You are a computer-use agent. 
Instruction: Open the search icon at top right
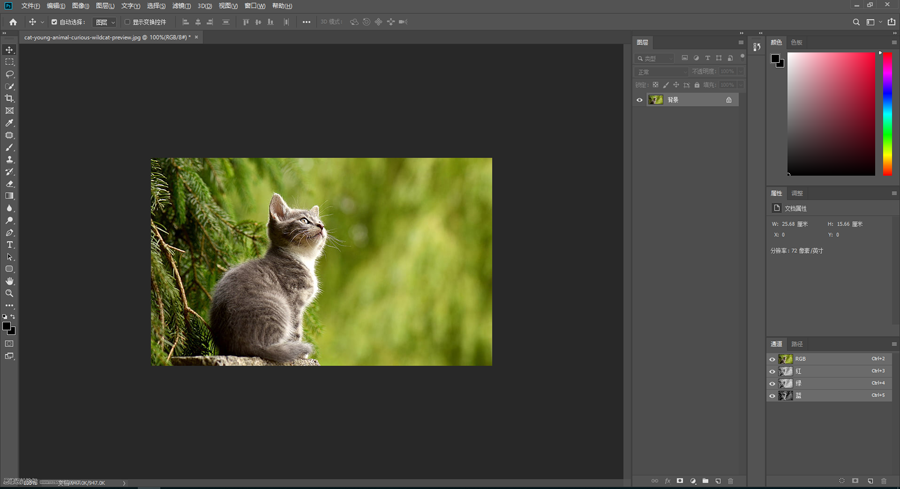(856, 22)
